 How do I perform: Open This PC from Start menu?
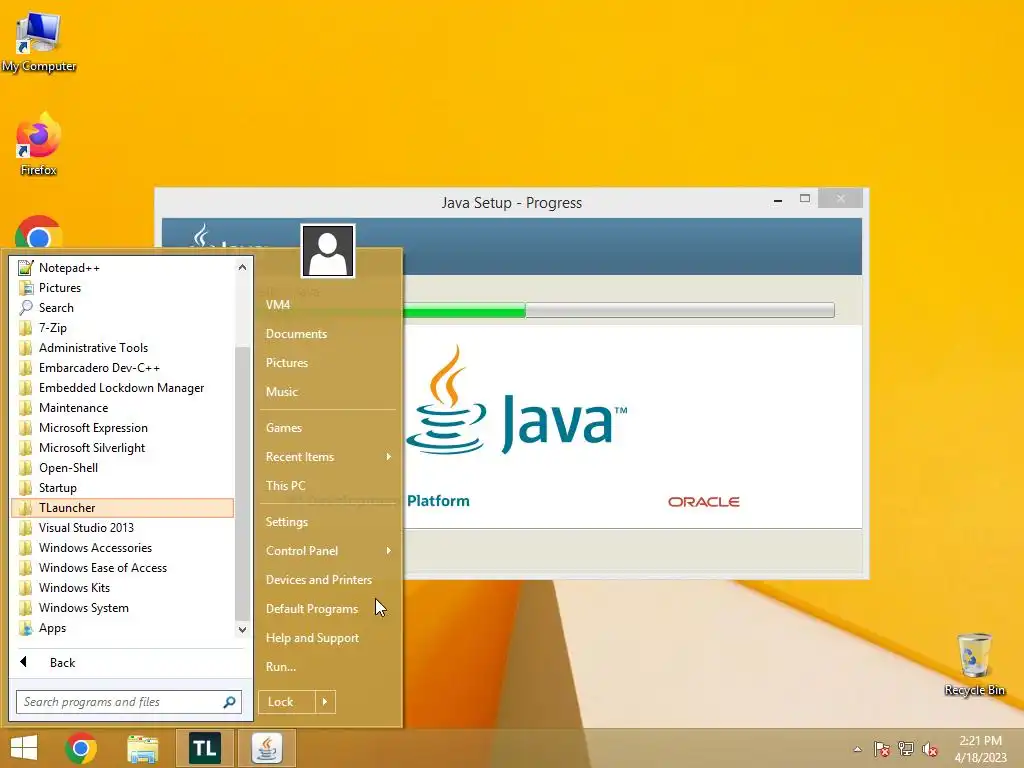[328, 486]
